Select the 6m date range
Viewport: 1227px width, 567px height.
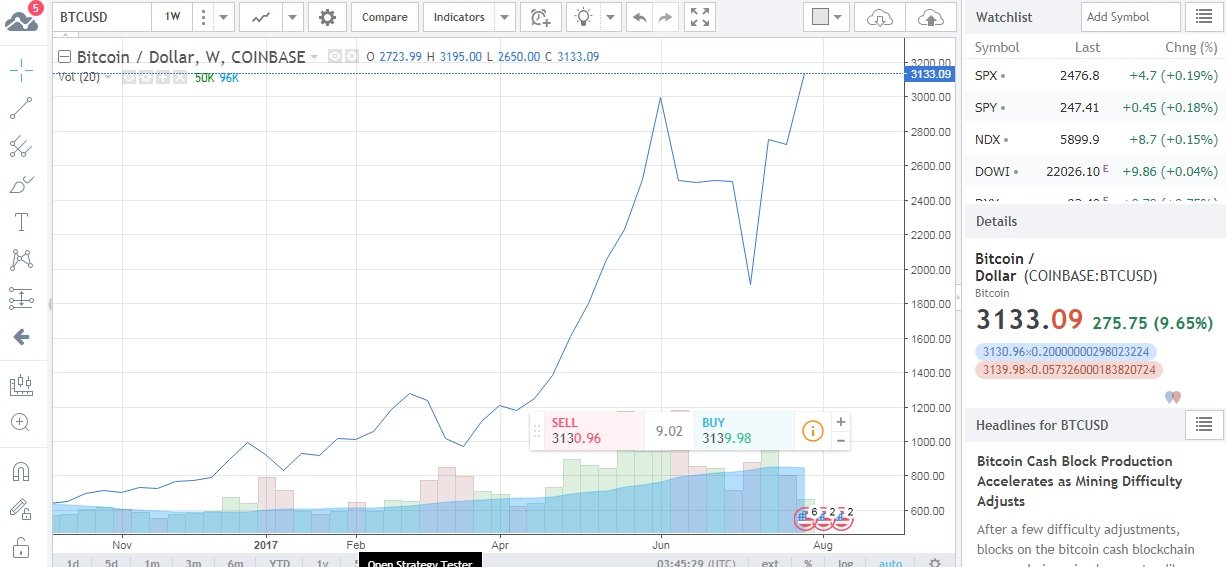235,564
